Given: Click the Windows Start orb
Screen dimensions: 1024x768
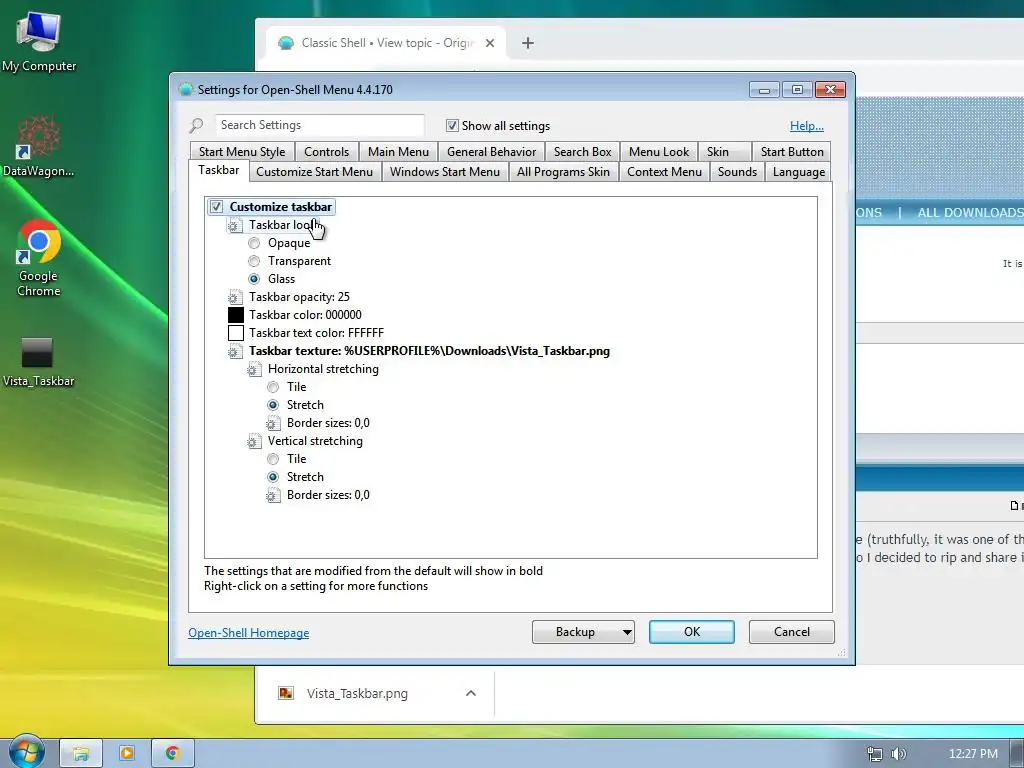Looking at the screenshot, I should click(25, 752).
